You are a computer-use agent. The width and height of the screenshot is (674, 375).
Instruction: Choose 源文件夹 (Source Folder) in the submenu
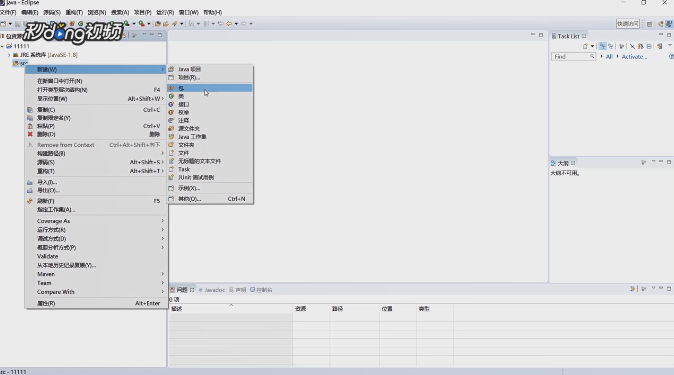coord(210,129)
